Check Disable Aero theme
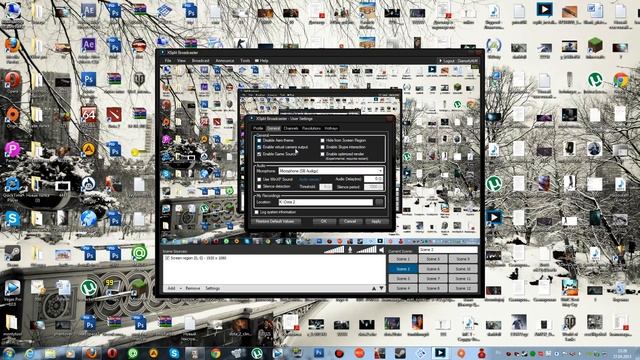This screenshot has height=360, width=640. pos(259,140)
